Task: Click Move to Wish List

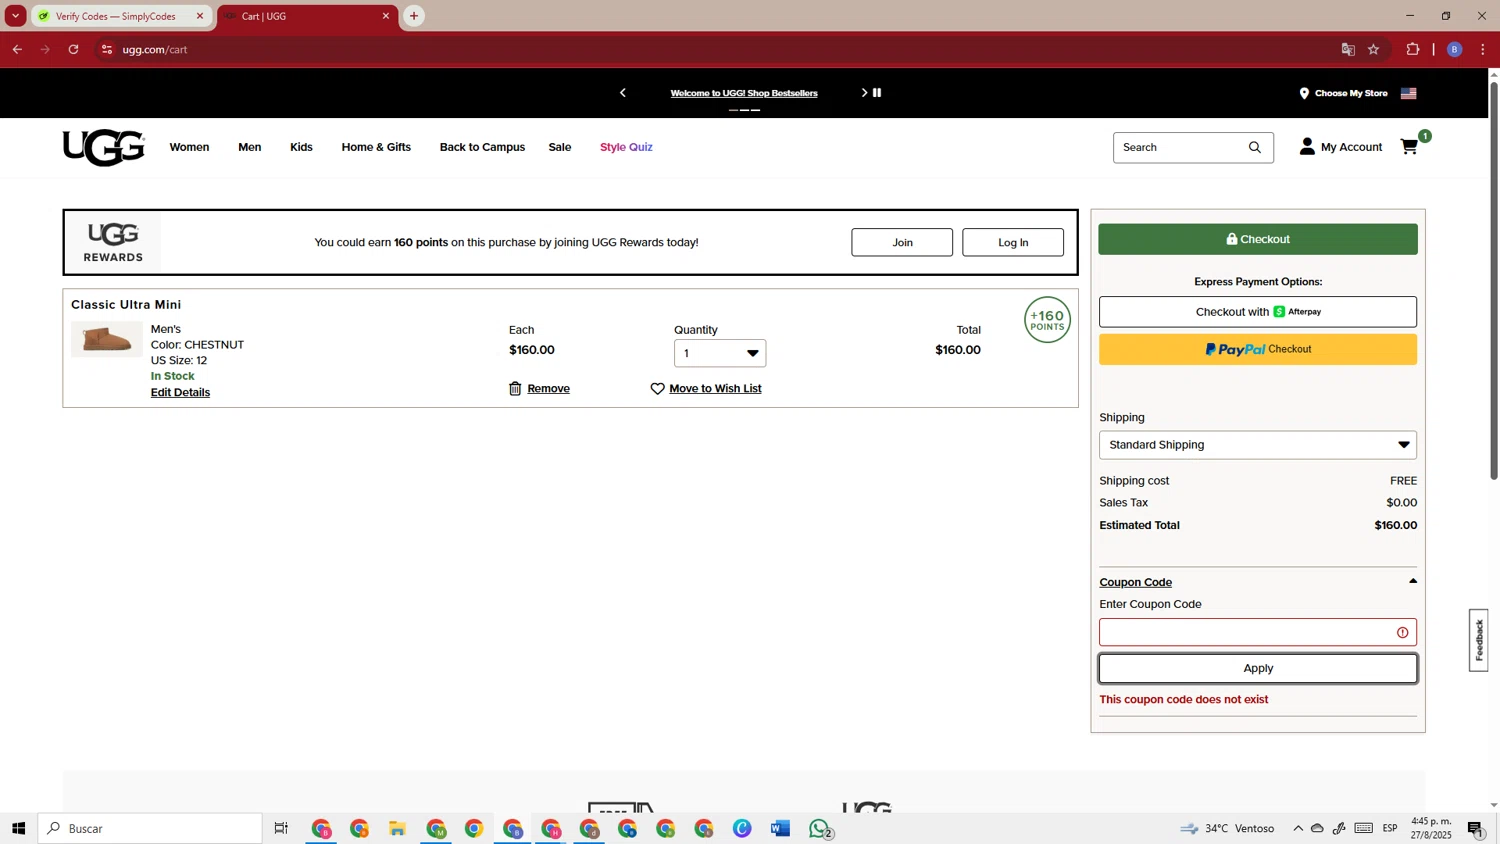Action: click(x=715, y=388)
